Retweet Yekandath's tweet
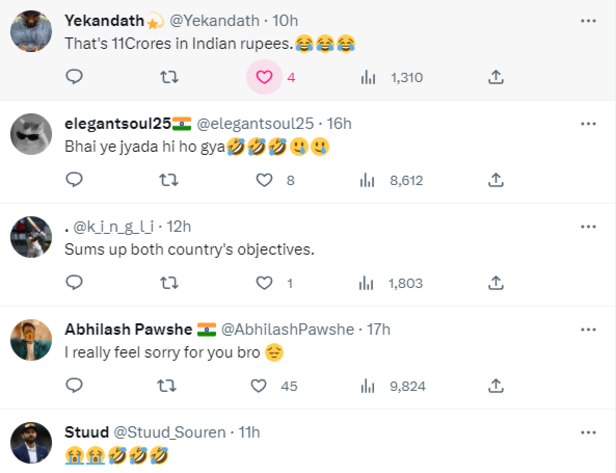Screen dimensions: 616x473 tap(169, 77)
